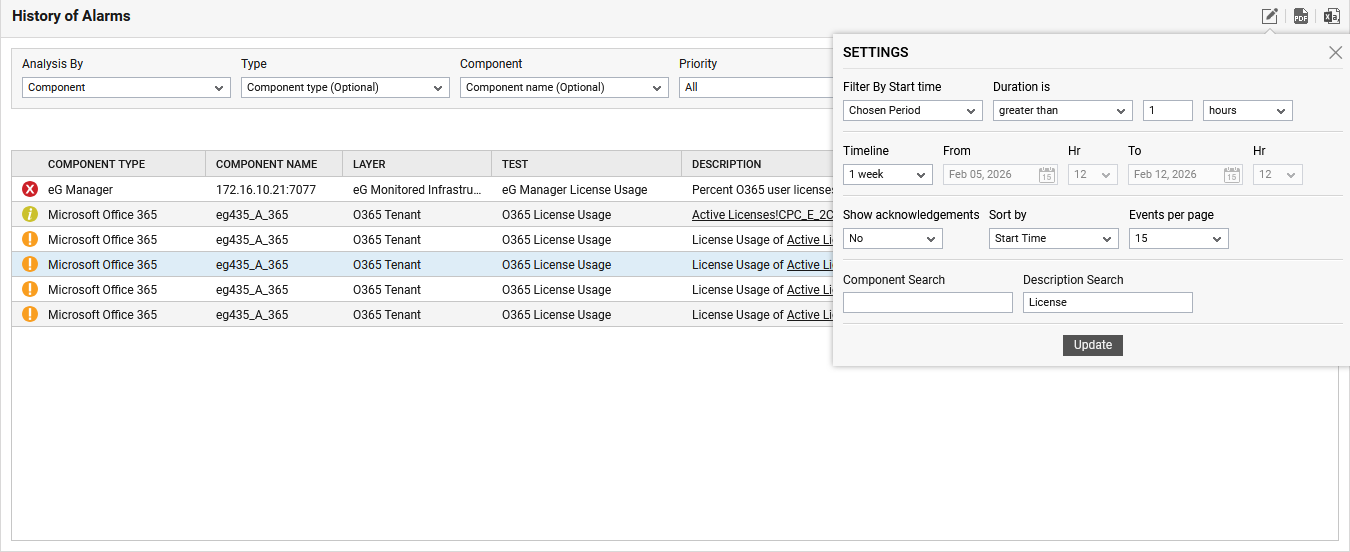Export alarm history as PDF

click(1301, 16)
